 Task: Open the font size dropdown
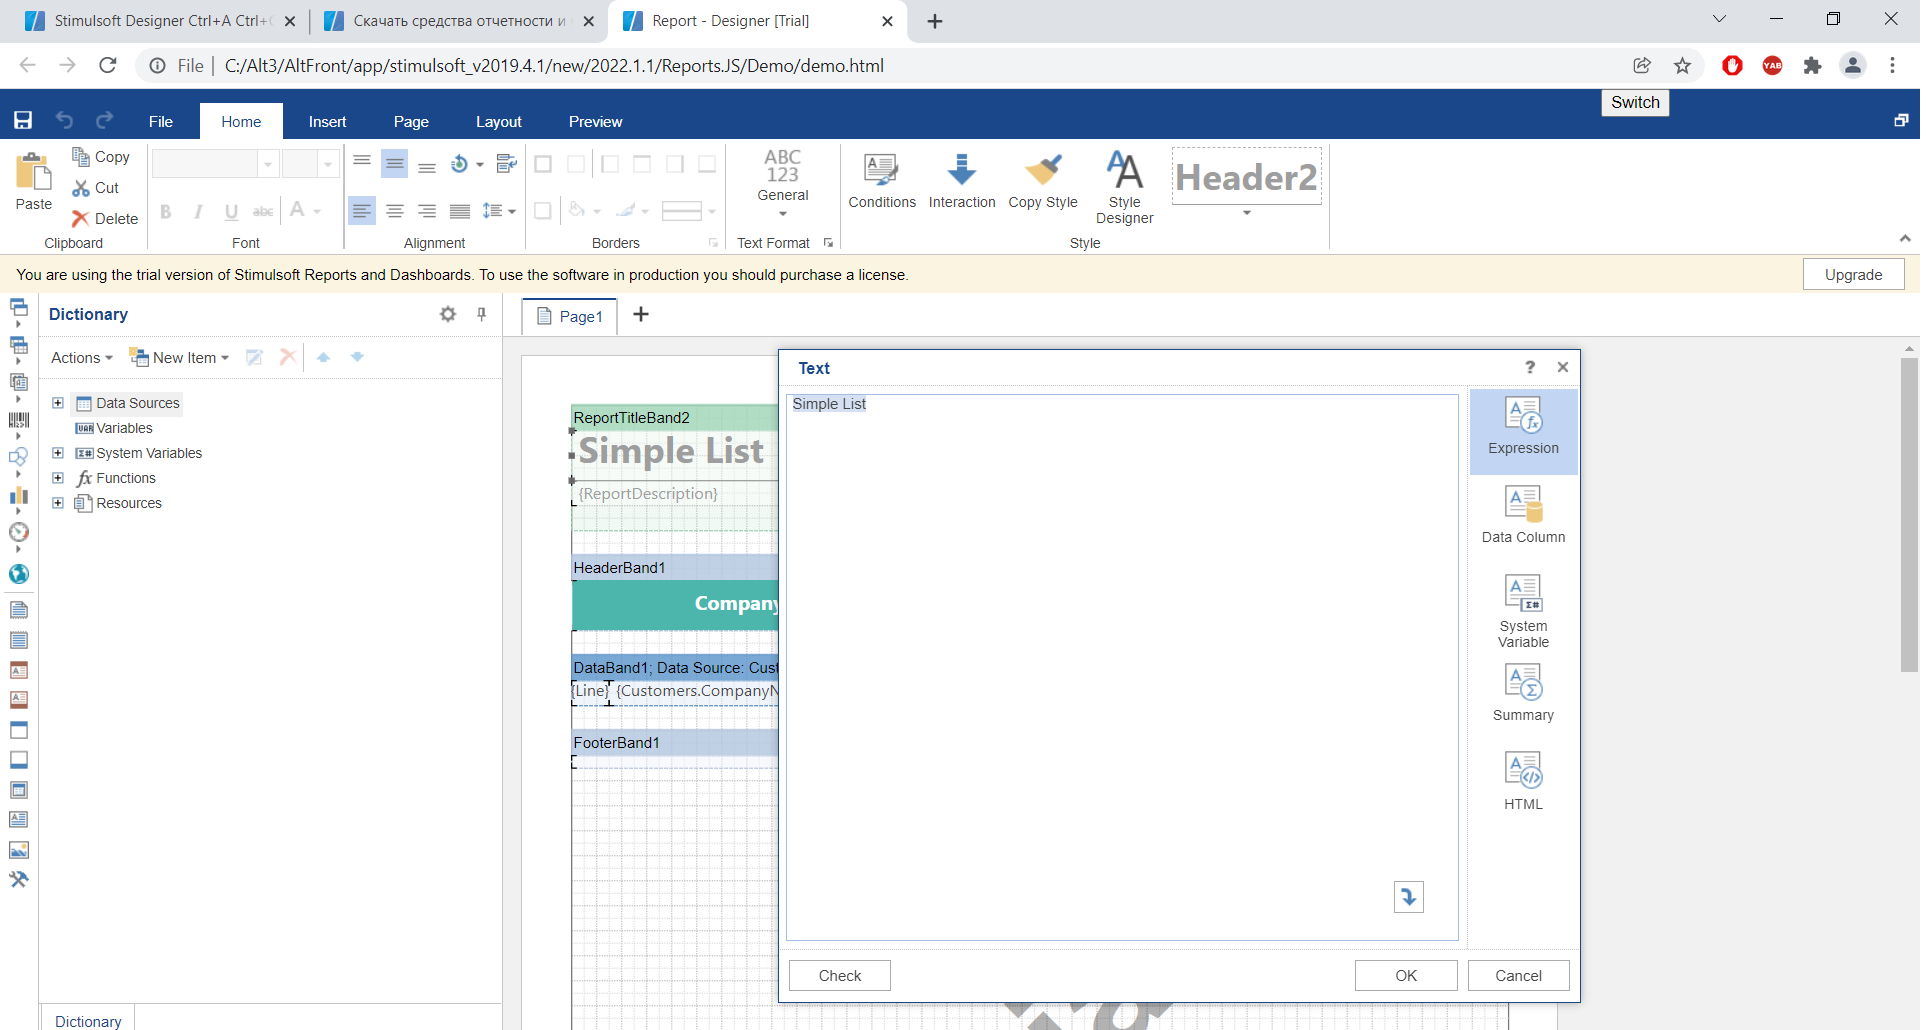tap(327, 163)
